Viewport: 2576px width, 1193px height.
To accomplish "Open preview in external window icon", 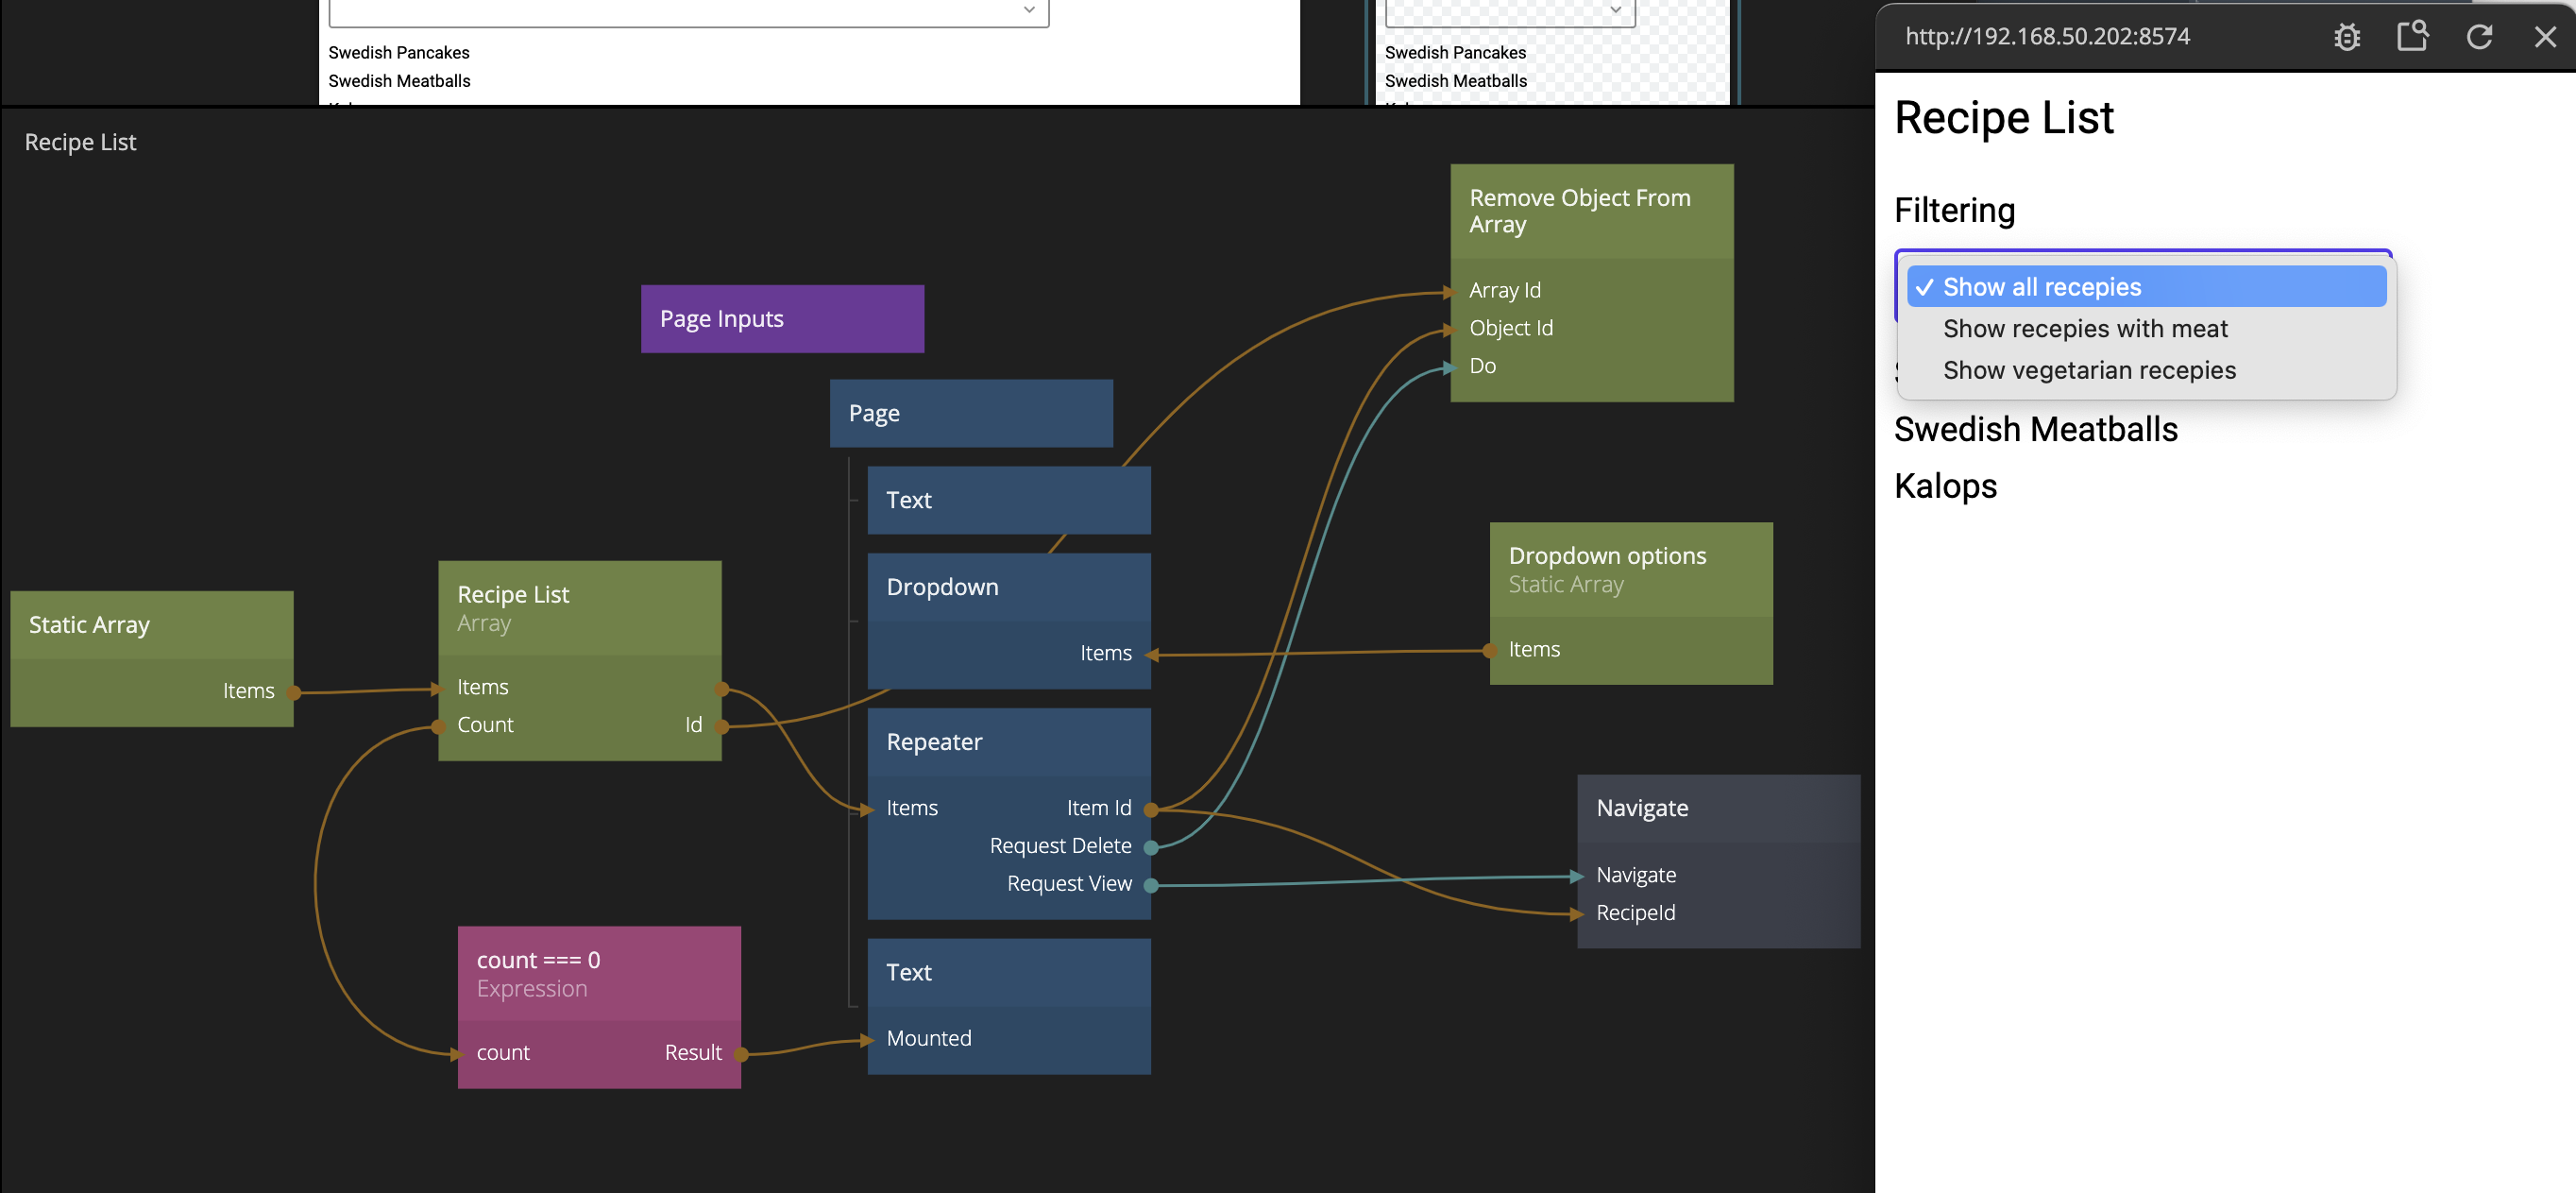I will coord(2412,37).
